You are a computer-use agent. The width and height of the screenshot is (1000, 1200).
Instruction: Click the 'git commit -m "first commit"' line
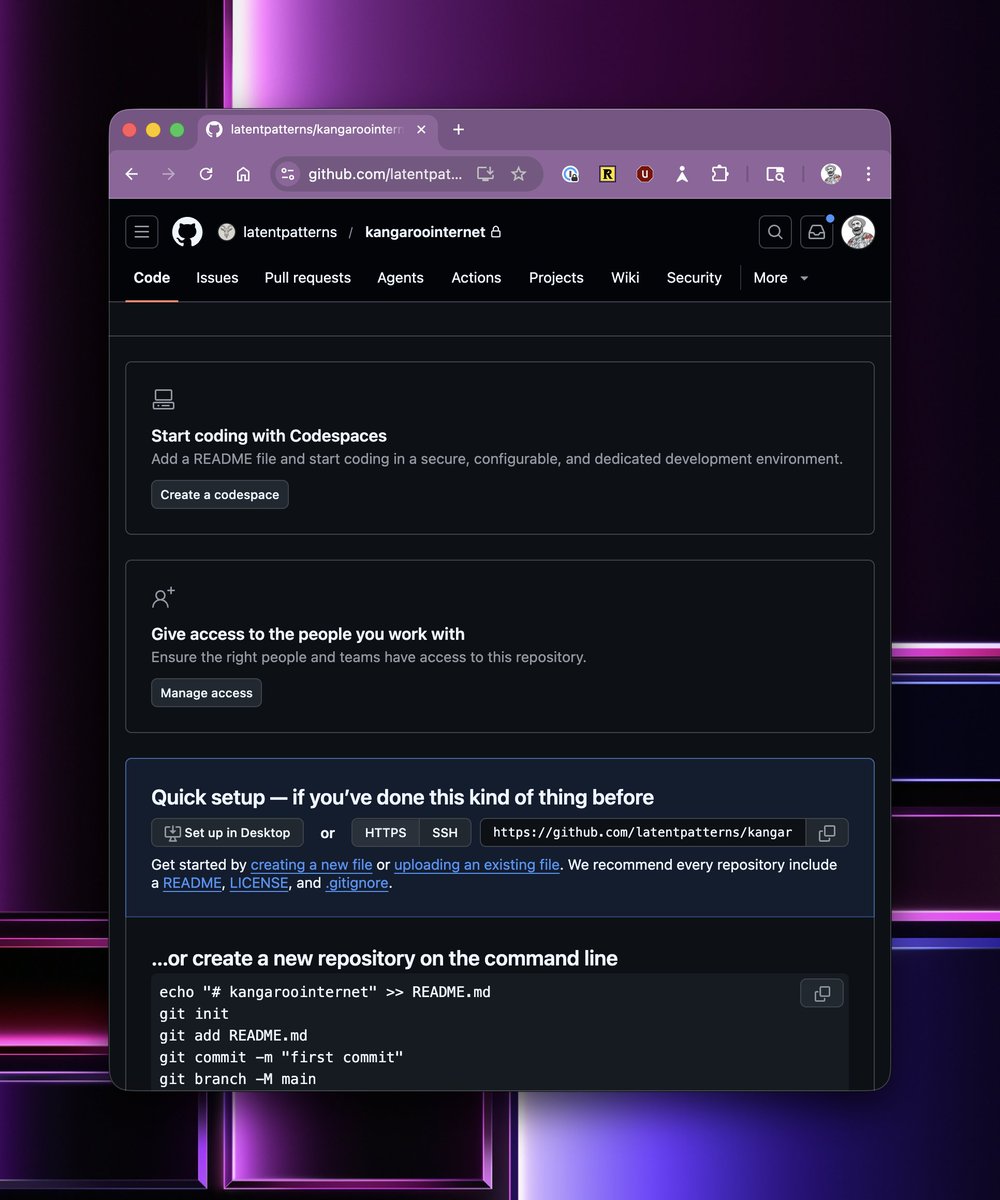(281, 1058)
